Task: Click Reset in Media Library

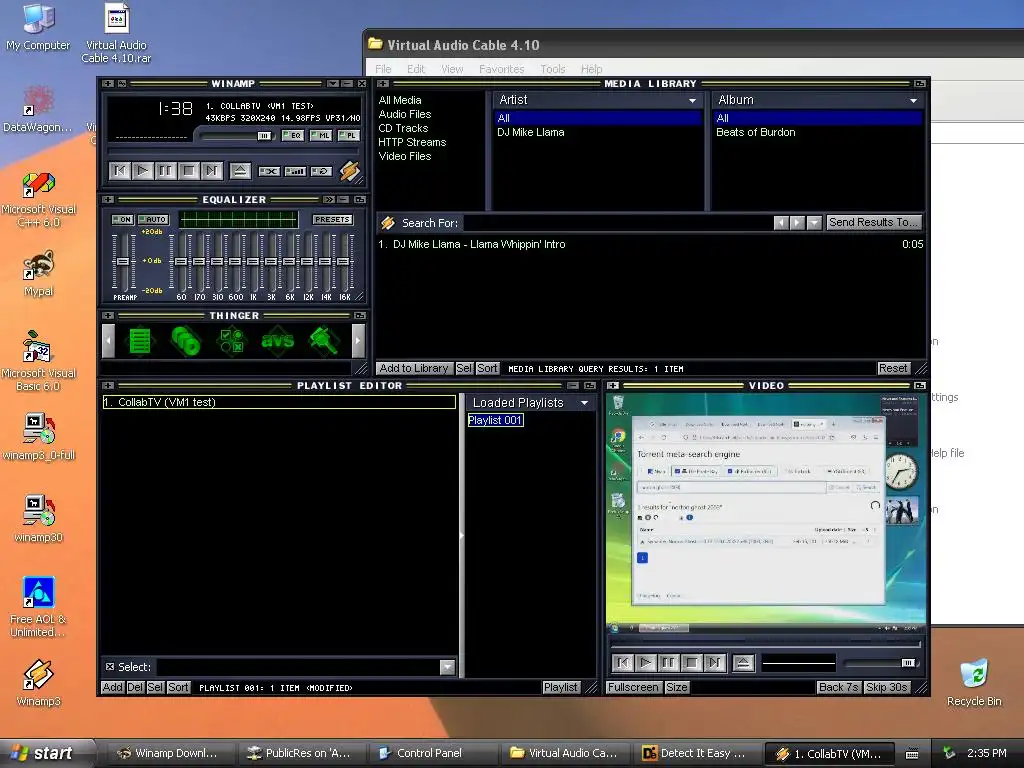Action: 893,368
